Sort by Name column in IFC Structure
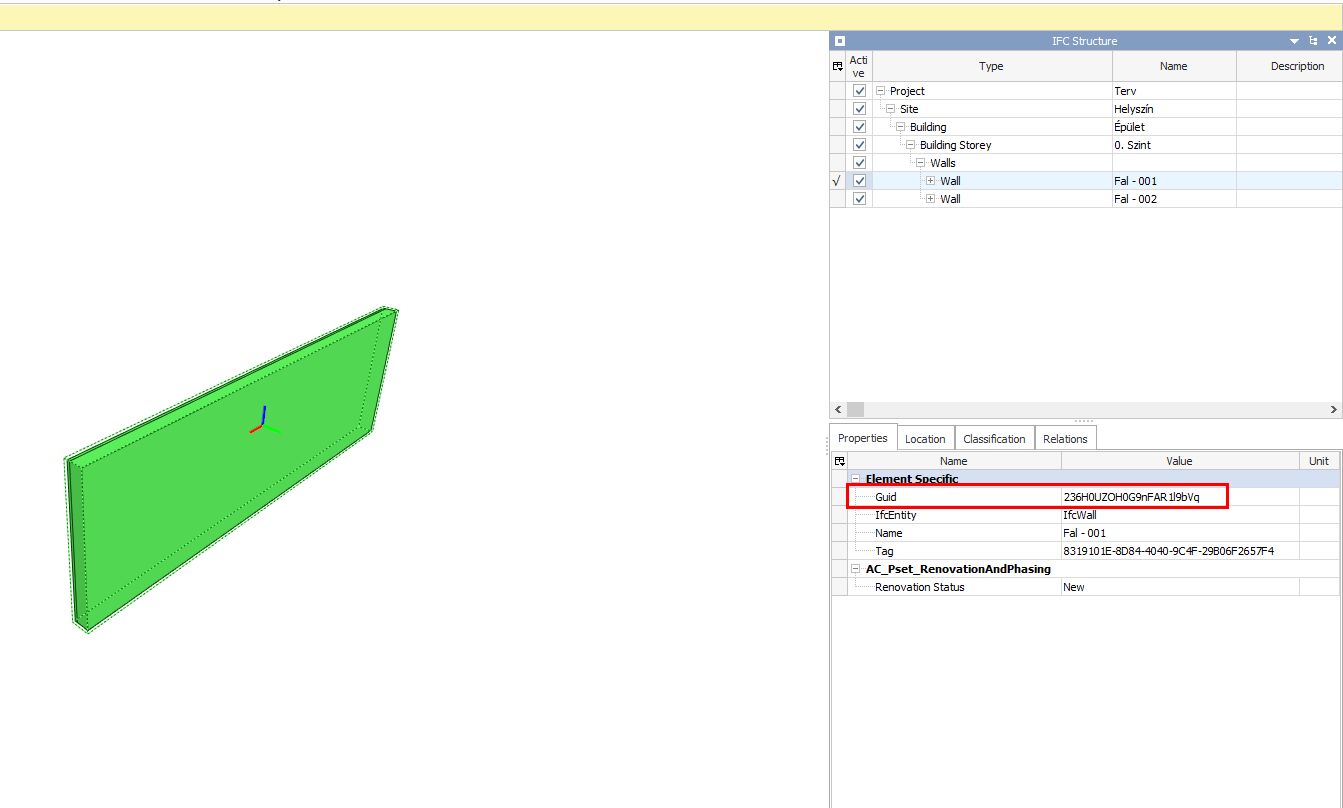Image resolution: width=1343 pixels, height=808 pixels. tap(1174, 66)
